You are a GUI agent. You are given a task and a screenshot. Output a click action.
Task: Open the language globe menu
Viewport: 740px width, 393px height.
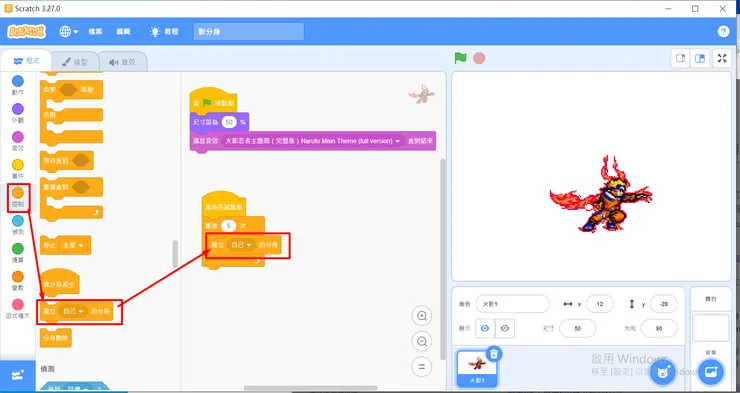(68, 32)
